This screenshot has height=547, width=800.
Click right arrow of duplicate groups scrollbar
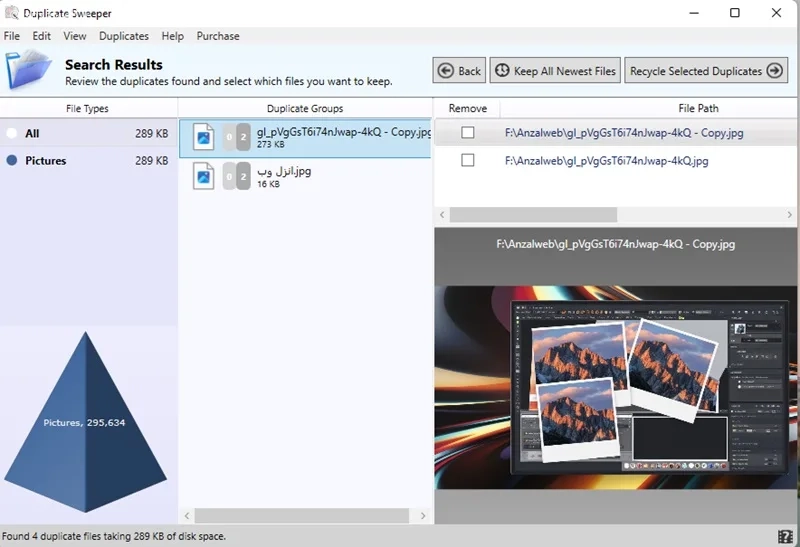tap(423, 516)
